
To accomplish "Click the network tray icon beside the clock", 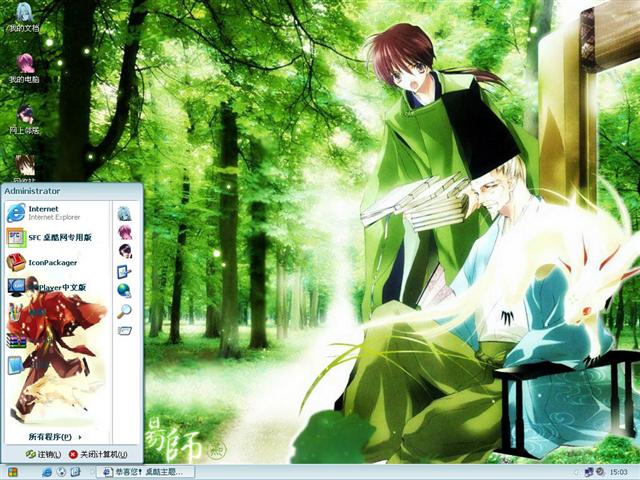I will [x=589, y=472].
